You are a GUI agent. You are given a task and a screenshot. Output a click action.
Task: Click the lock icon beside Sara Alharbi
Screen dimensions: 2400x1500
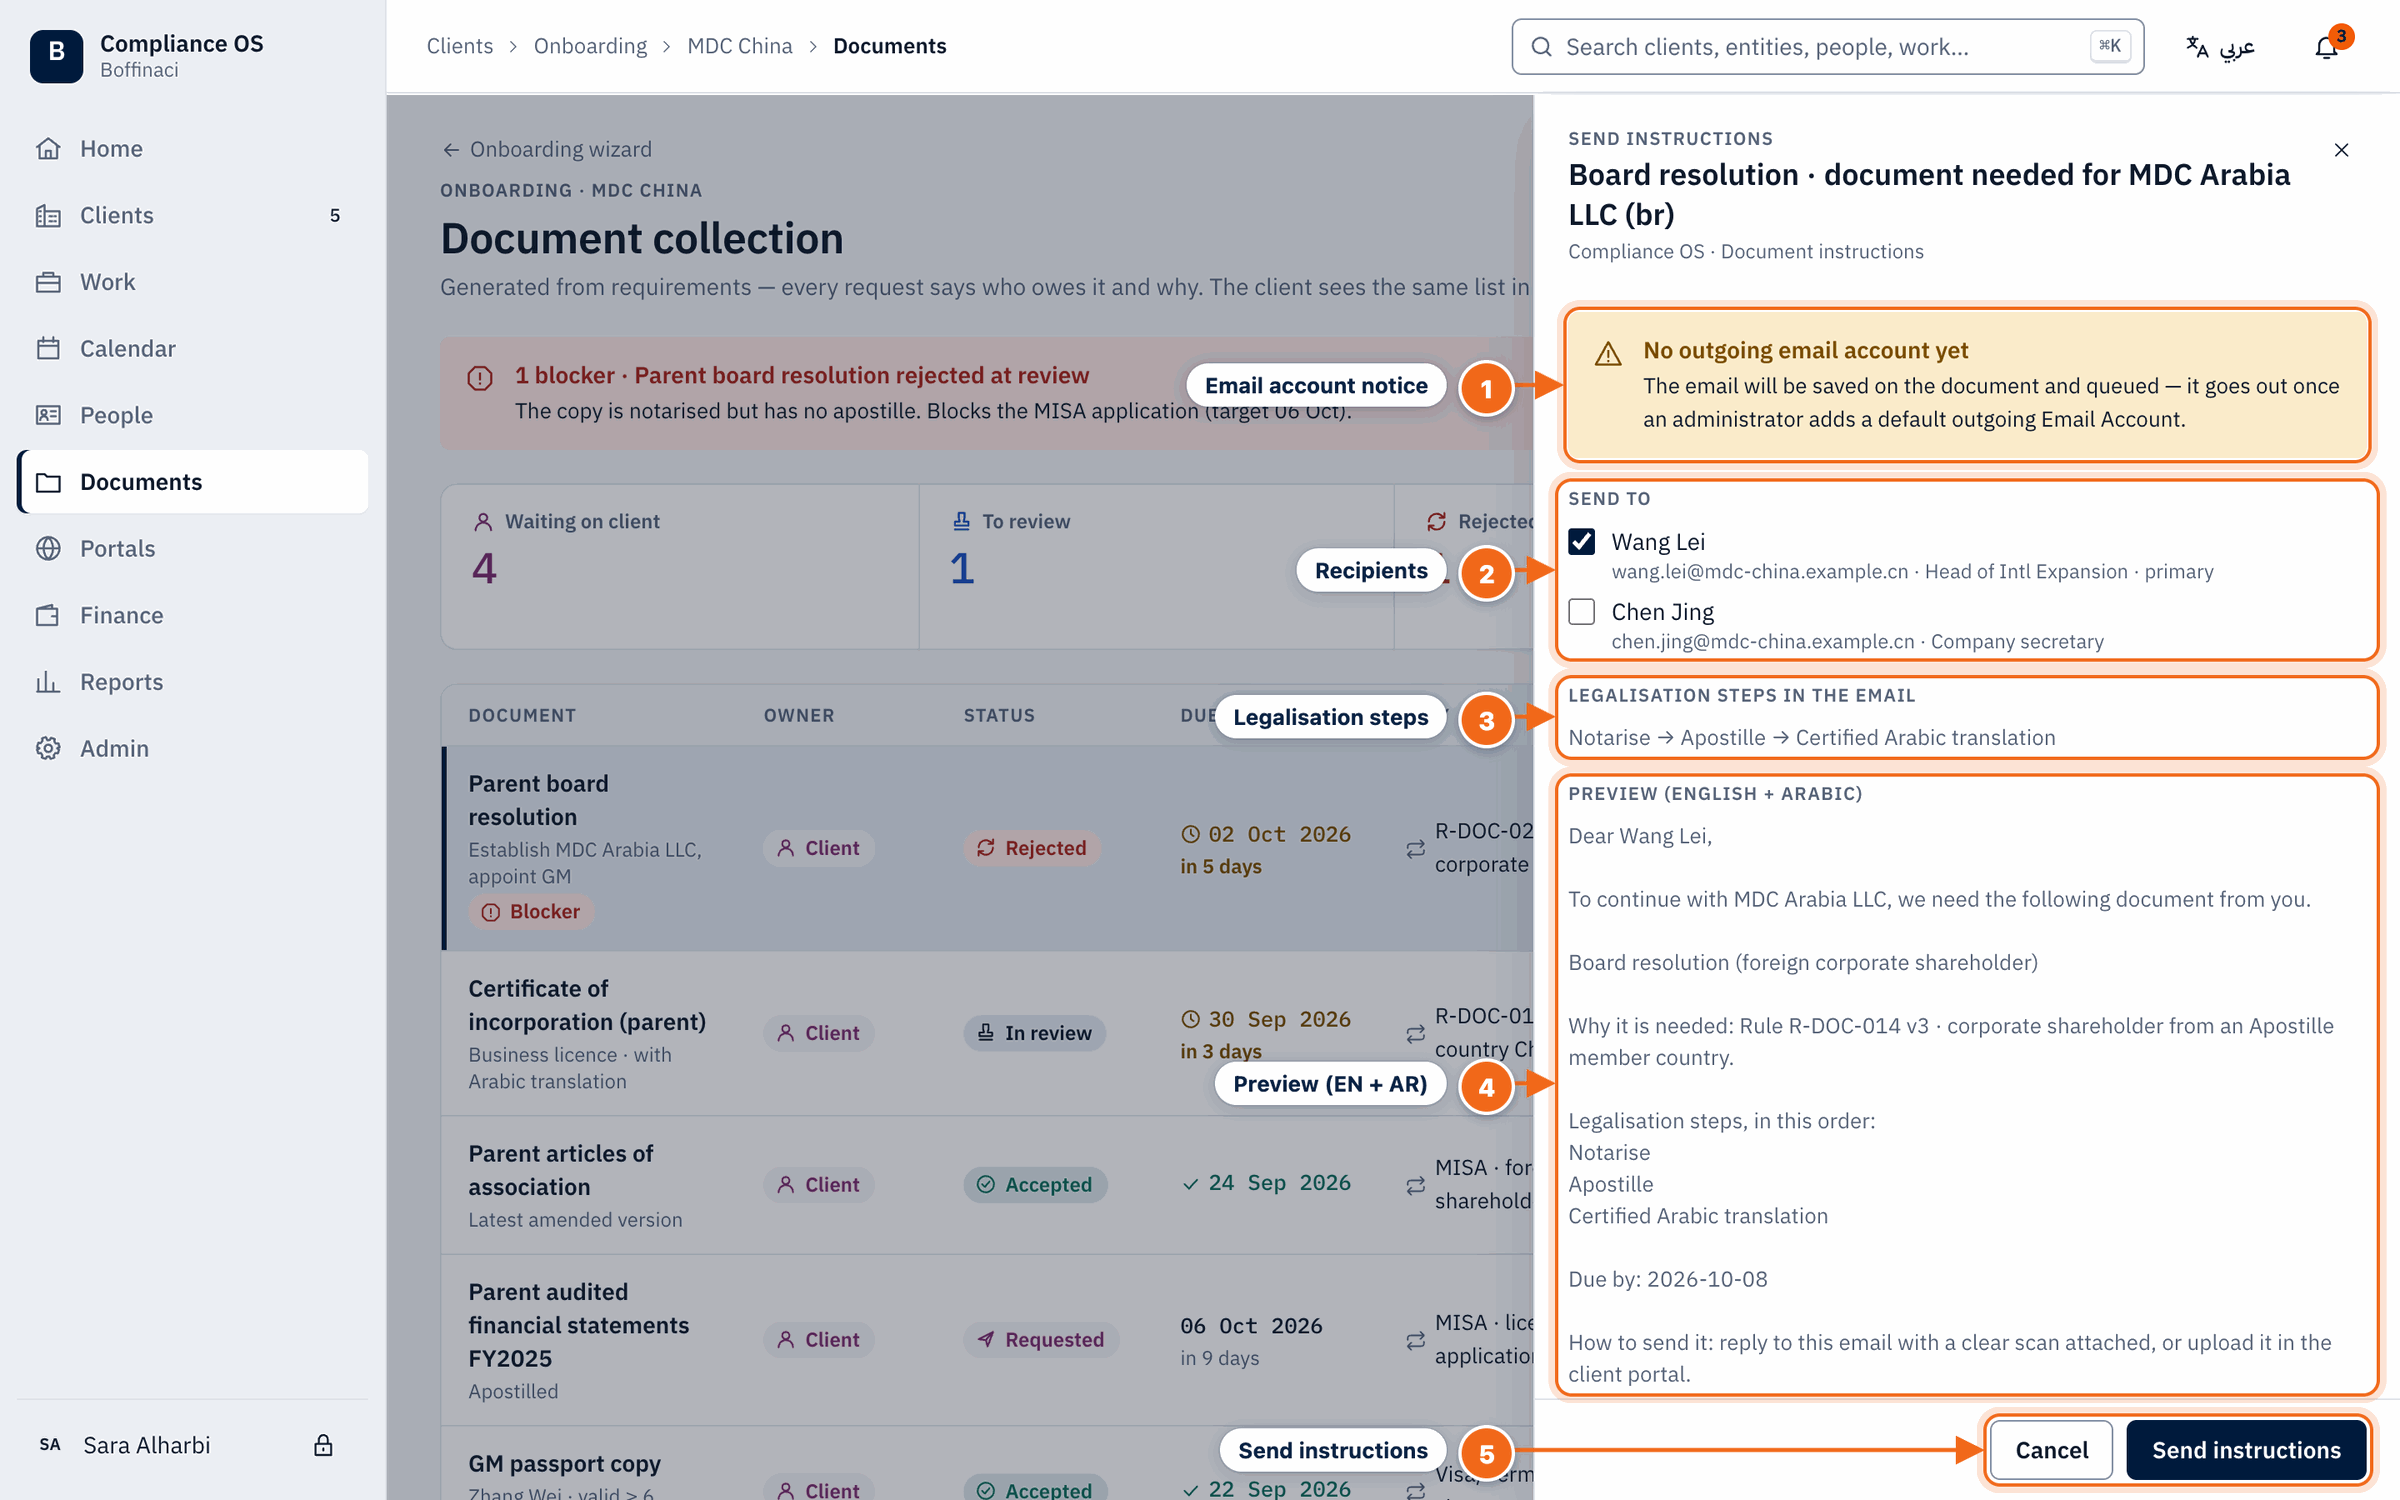pyautogui.click(x=323, y=1445)
